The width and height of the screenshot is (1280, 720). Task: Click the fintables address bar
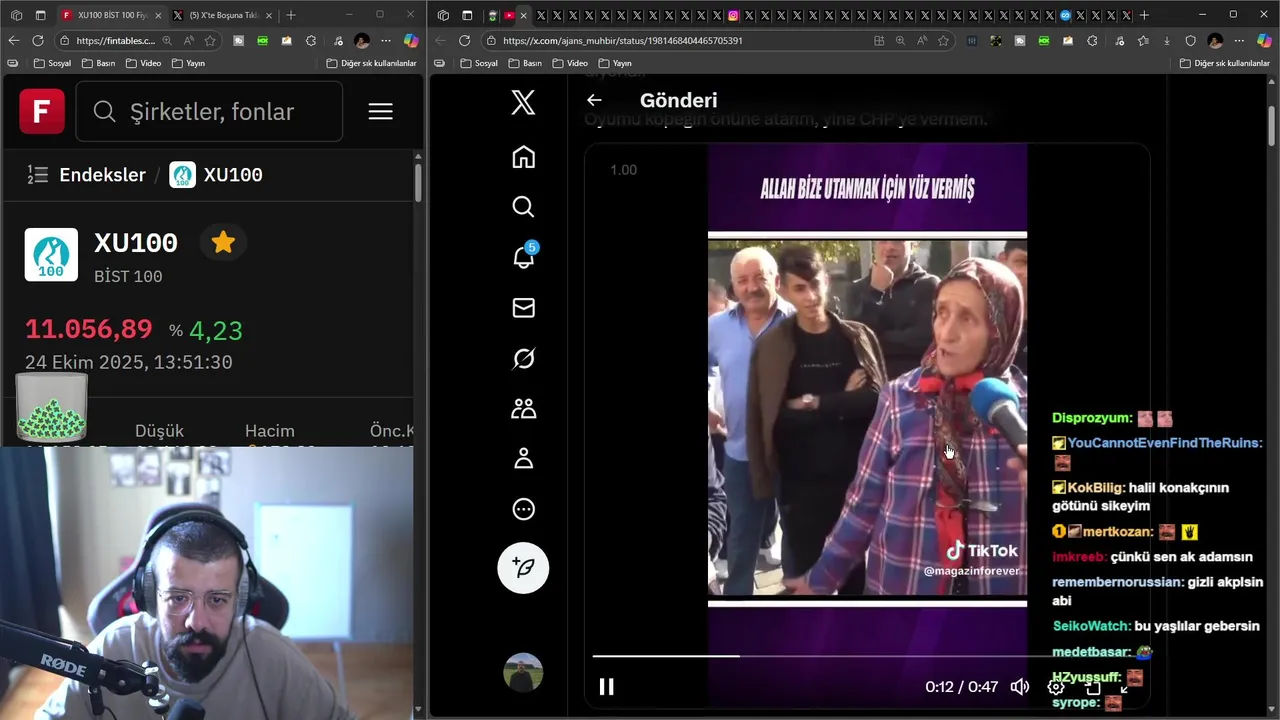115,40
